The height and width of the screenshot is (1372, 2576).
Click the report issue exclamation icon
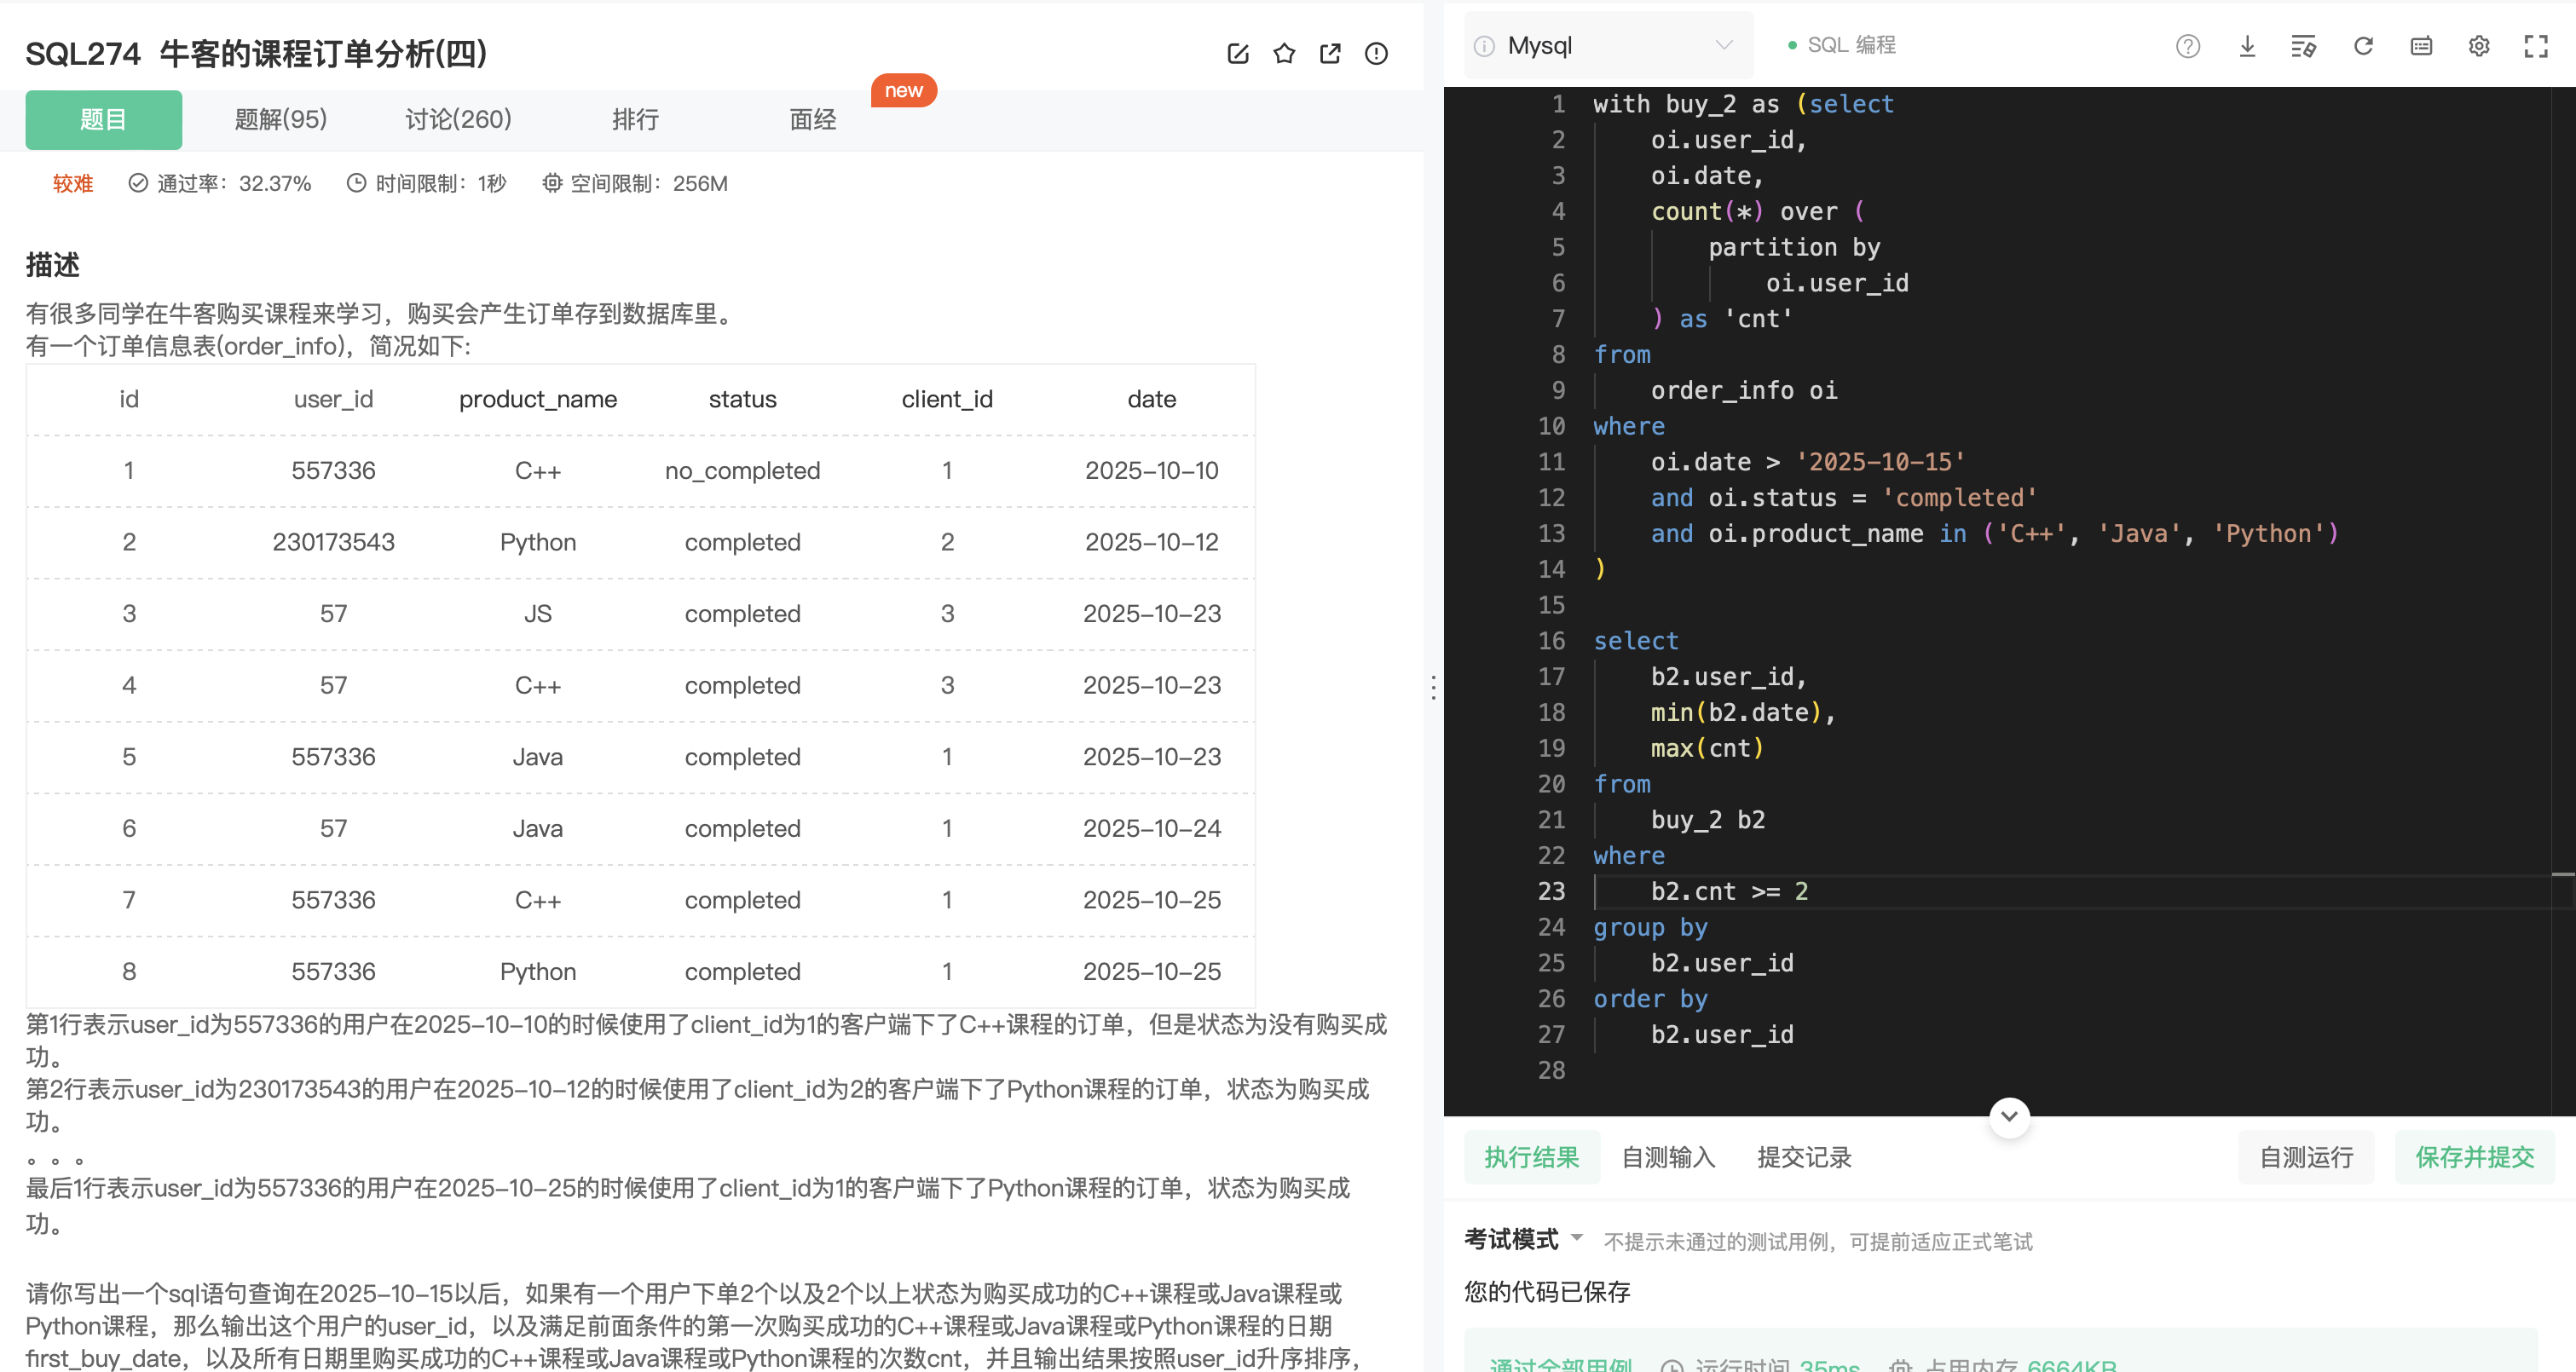click(1376, 54)
